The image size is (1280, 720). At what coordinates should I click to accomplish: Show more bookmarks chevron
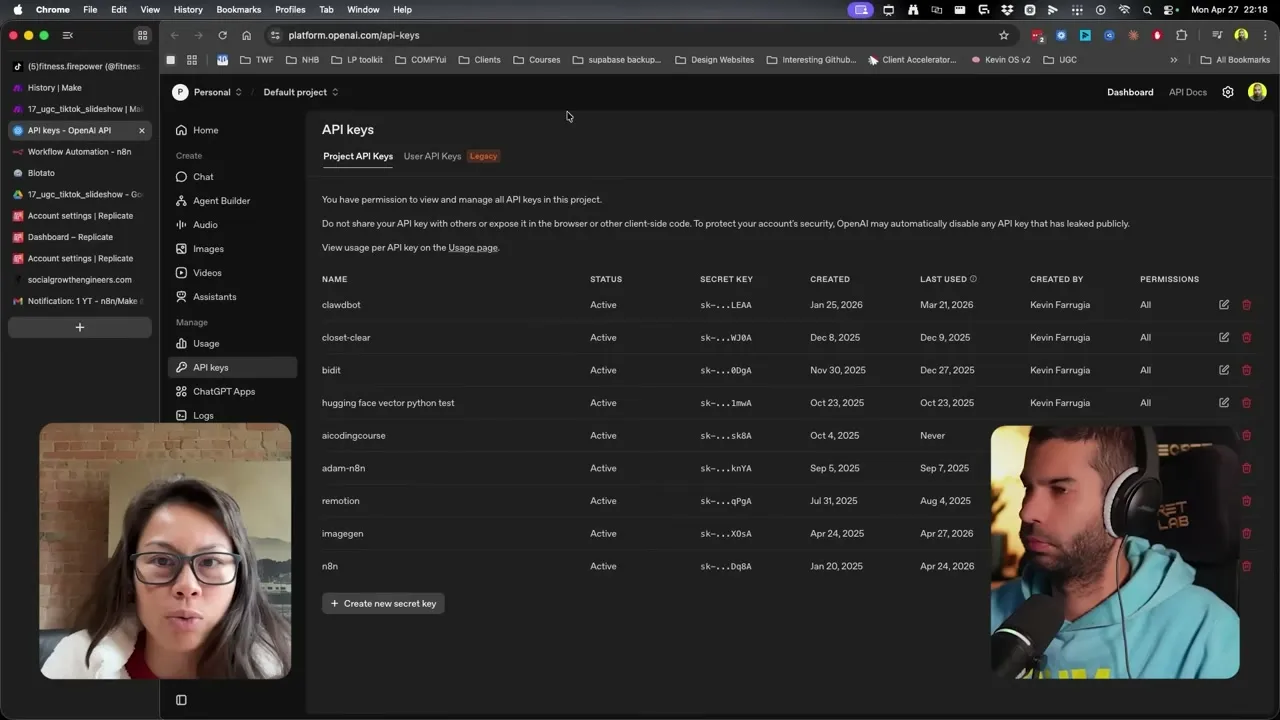click(x=1174, y=60)
